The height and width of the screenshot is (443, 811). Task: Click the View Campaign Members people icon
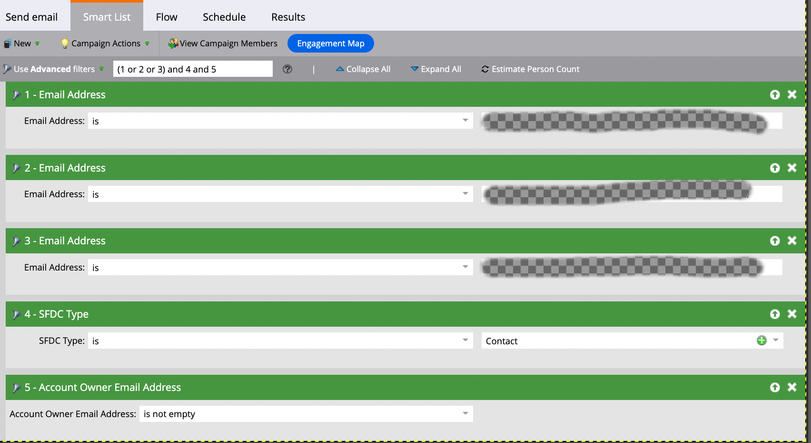coord(173,43)
